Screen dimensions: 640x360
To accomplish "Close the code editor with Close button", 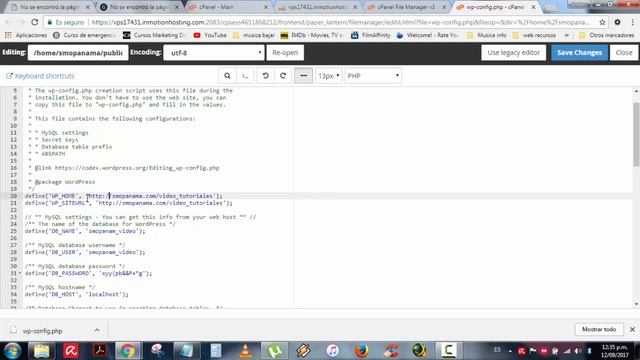I will tap(624, 53).
